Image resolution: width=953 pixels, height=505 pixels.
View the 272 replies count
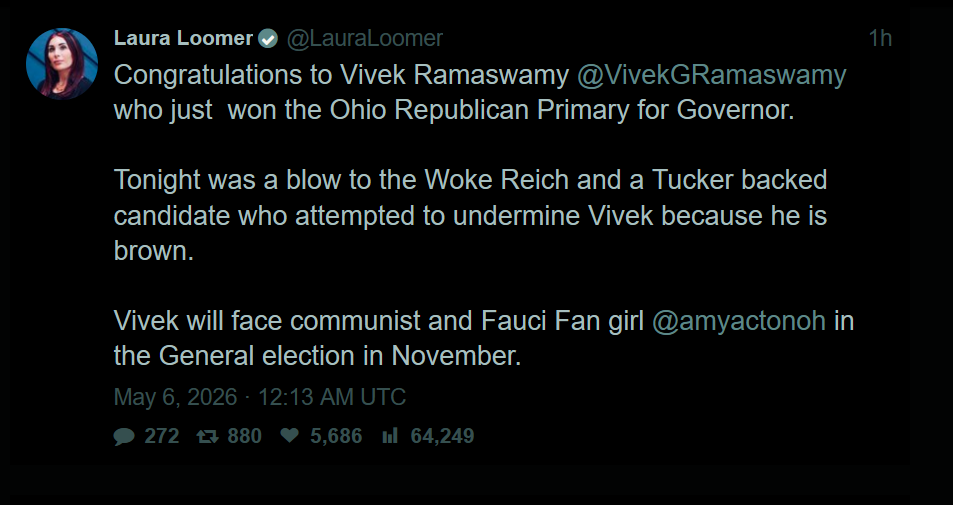(x=162, y=436)
